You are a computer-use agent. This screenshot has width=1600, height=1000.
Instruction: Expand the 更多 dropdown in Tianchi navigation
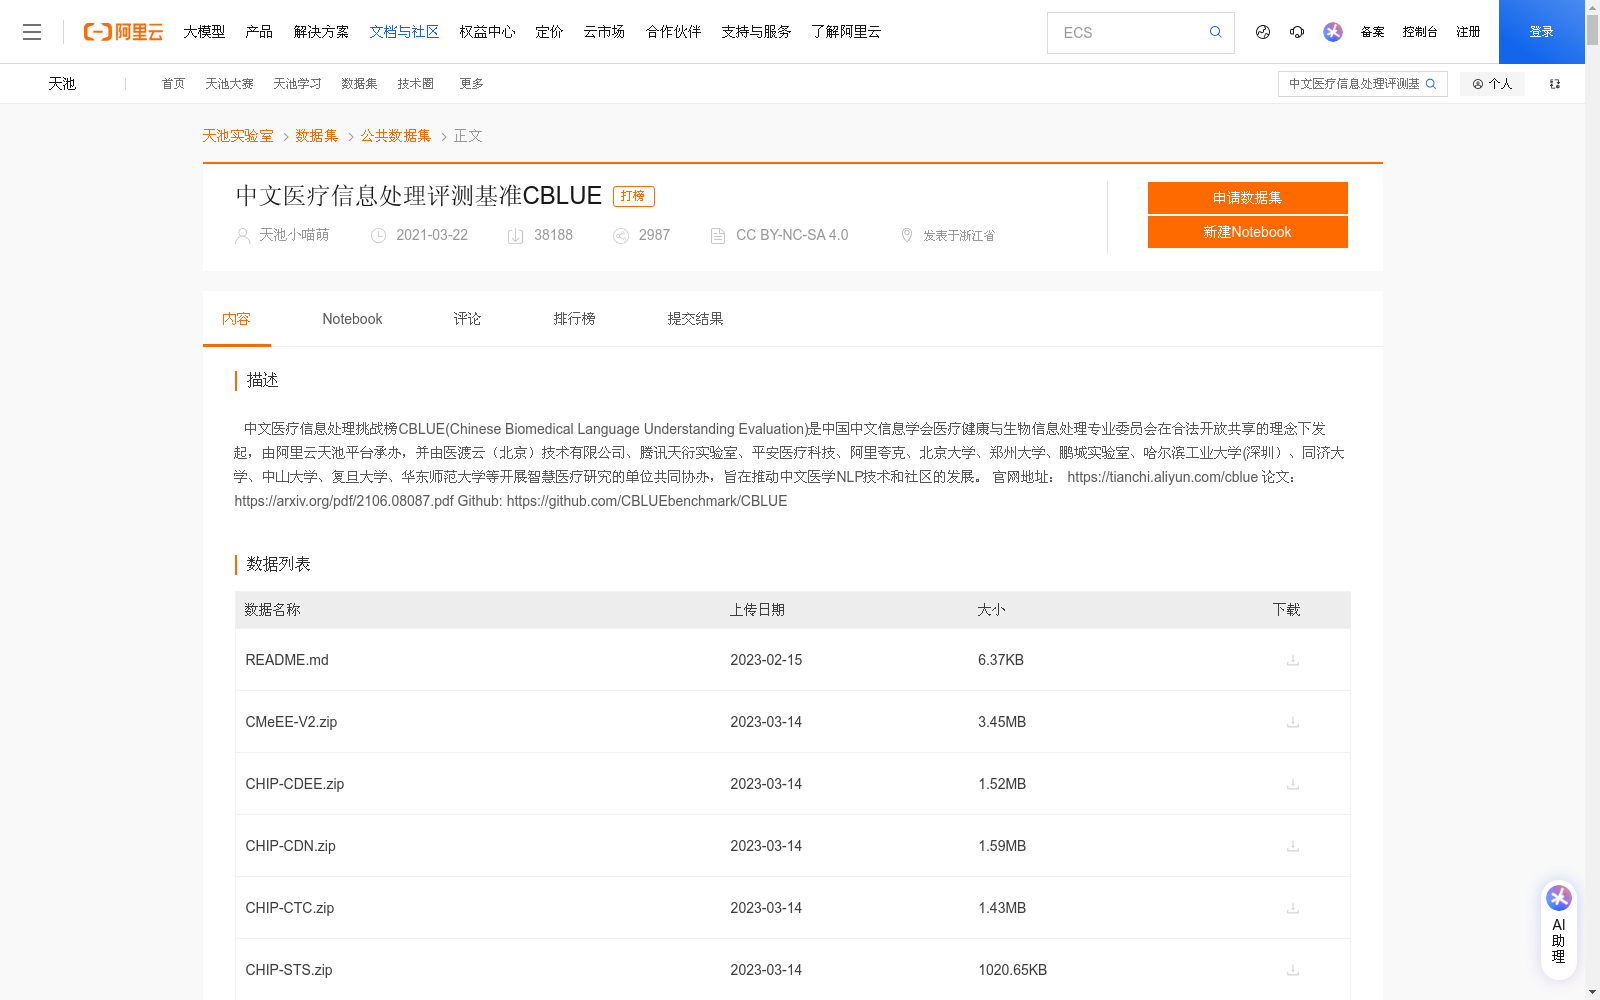tap(470, 84)
